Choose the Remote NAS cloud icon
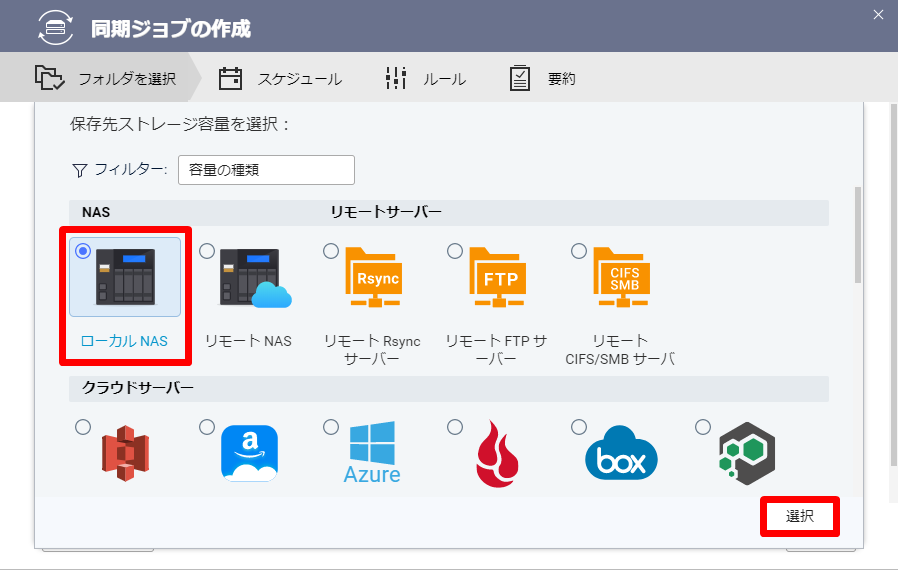Image resolution: width=898 pixels, height=571 pixels. [255, 278]
